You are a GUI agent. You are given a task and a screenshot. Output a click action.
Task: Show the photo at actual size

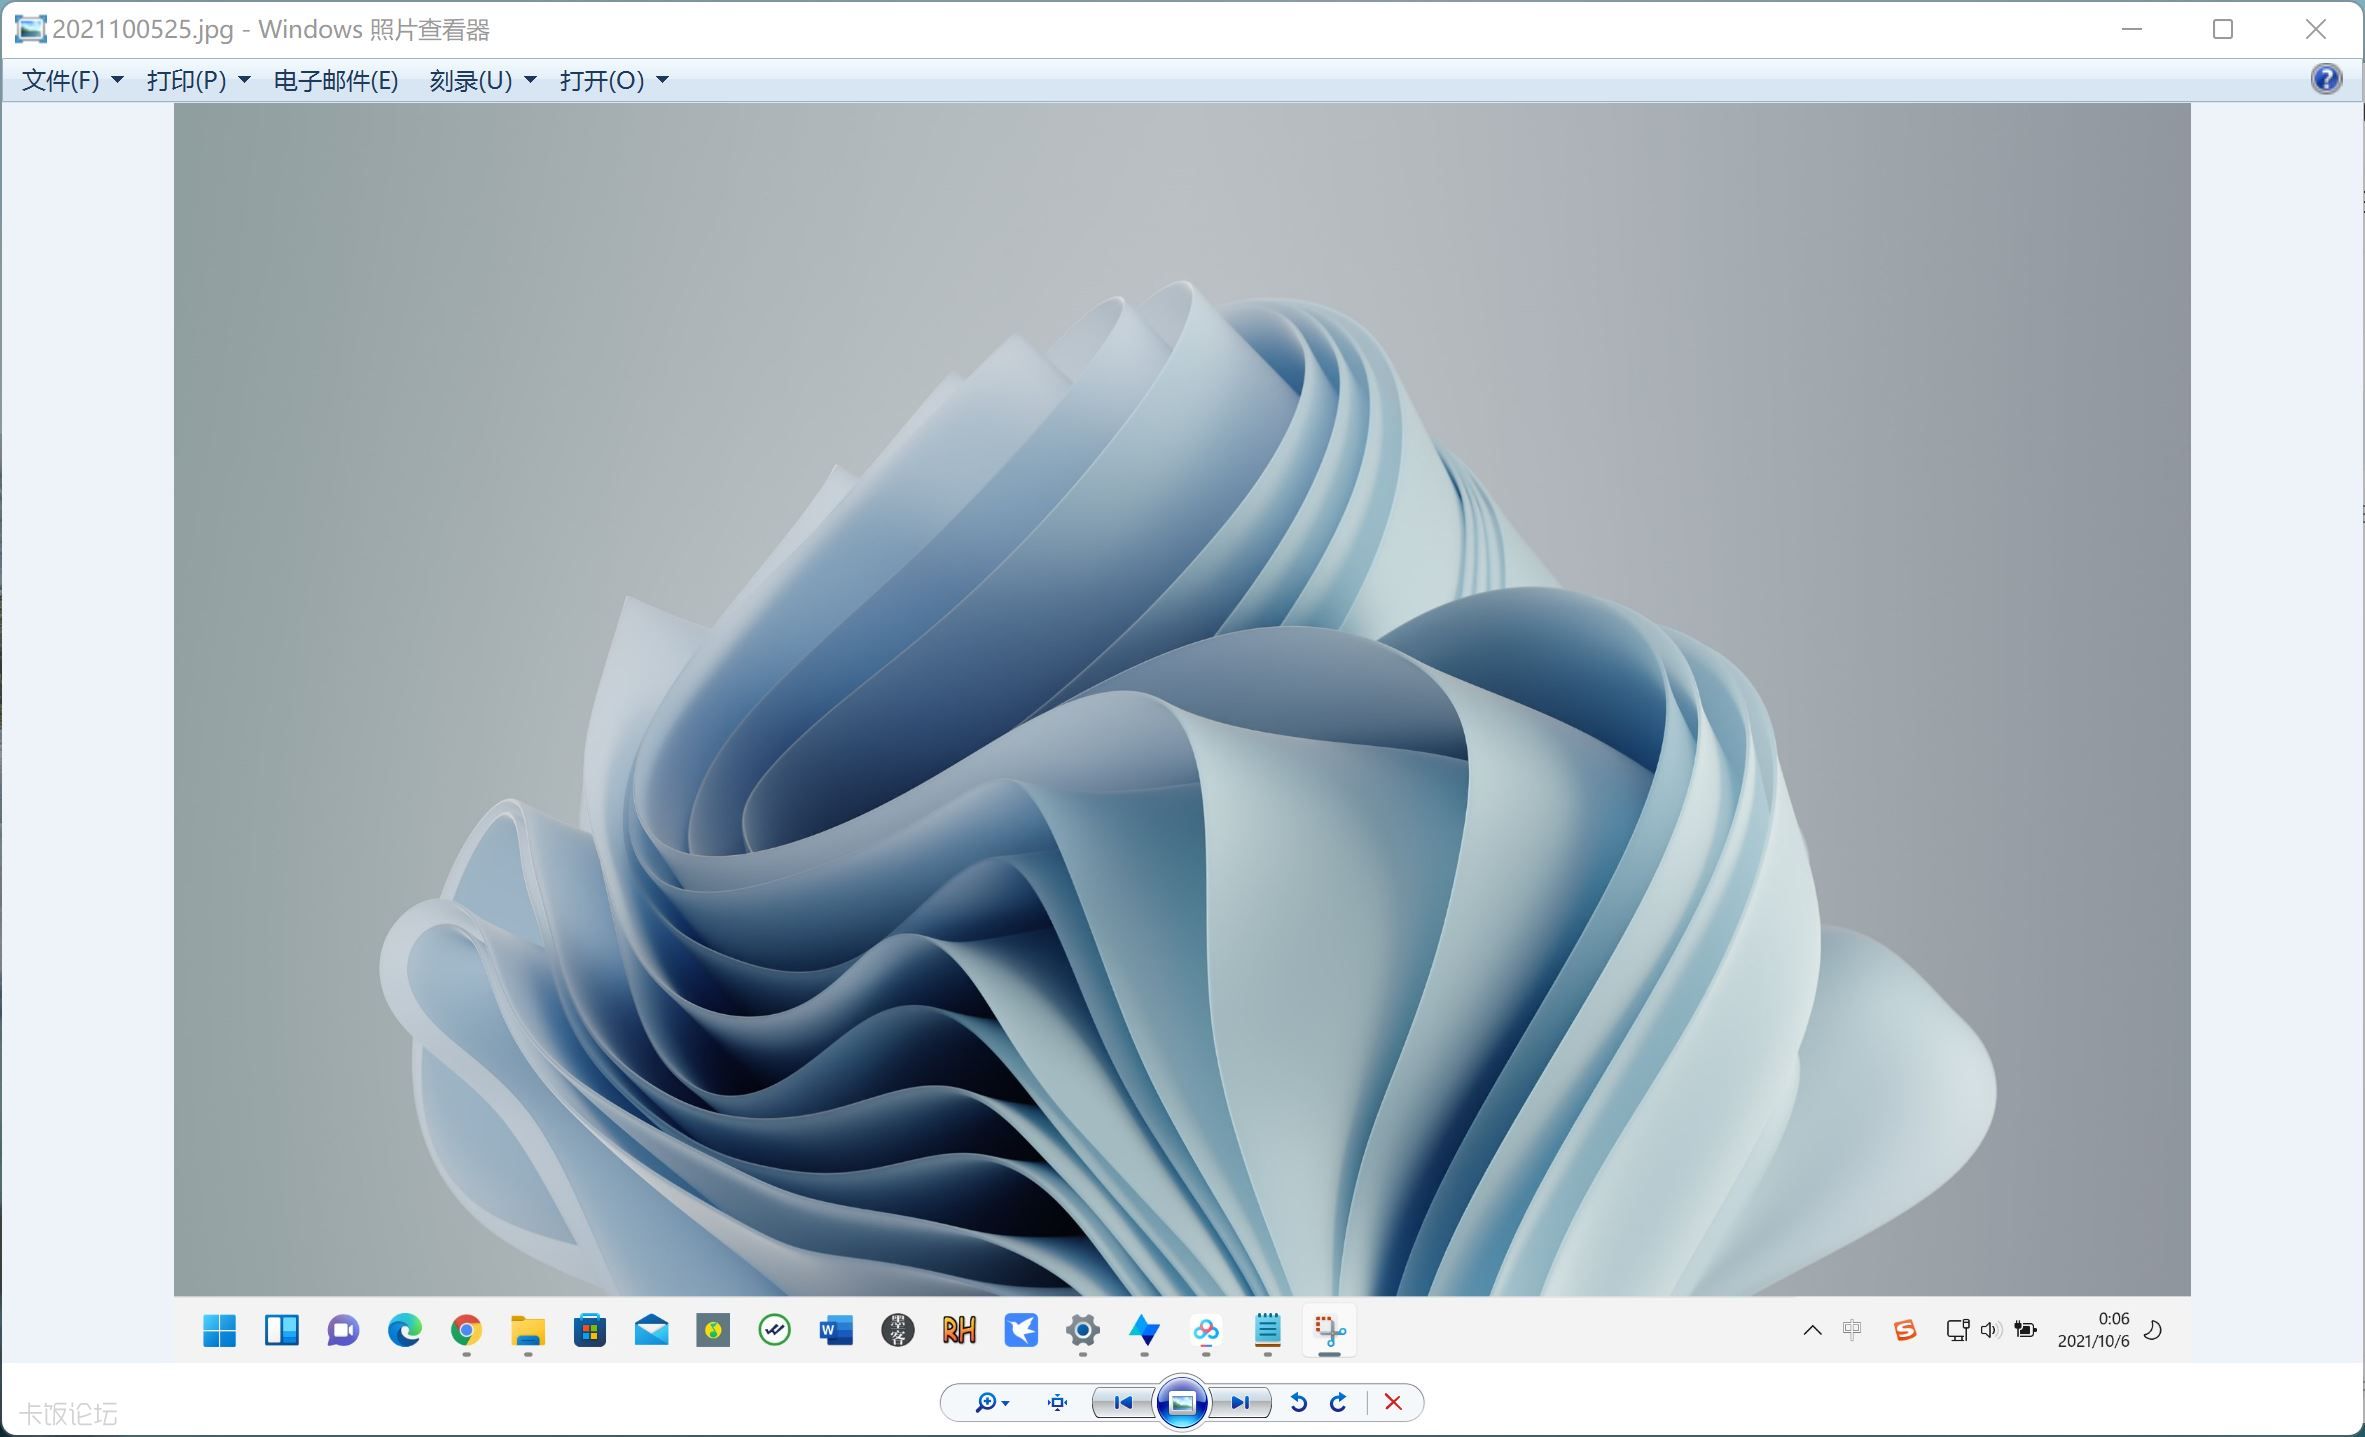[1057, 1403]
